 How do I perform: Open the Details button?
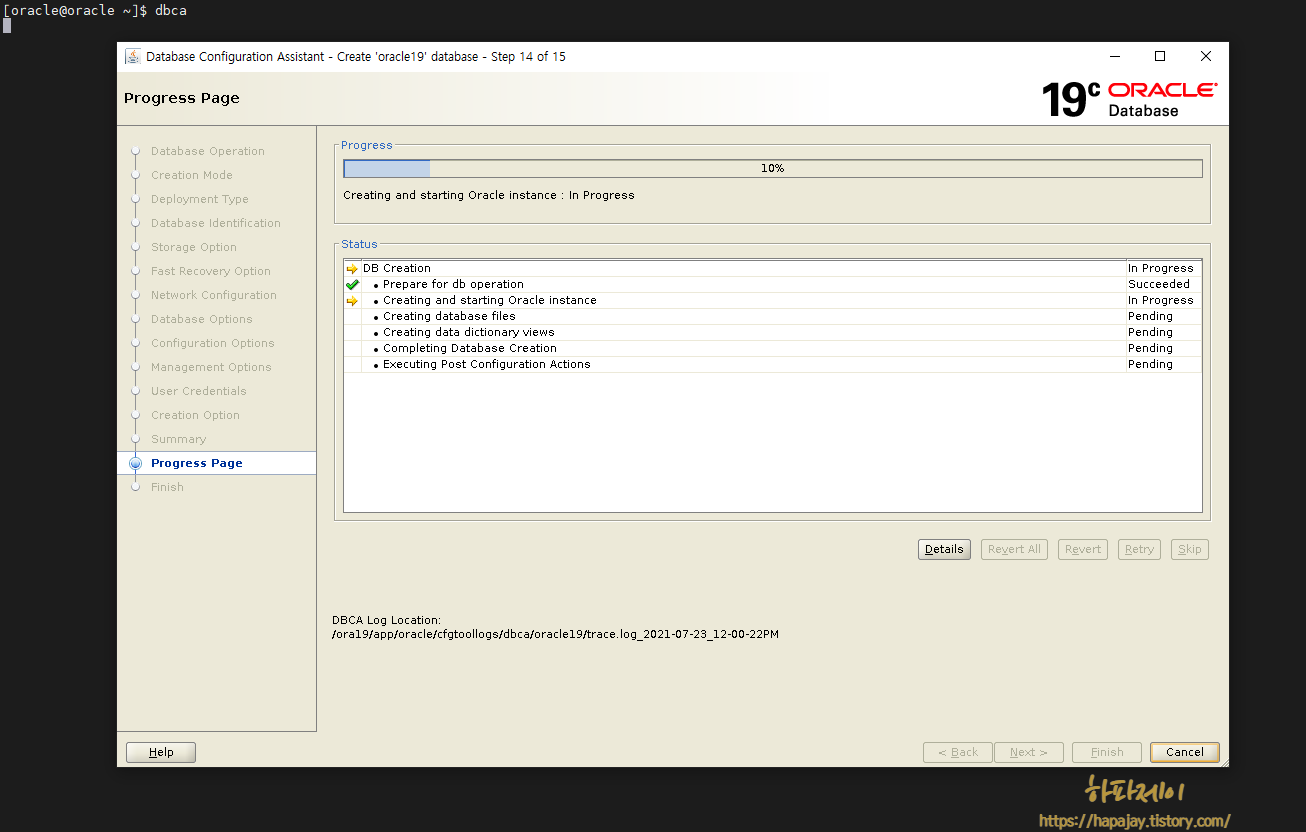point(944,549)
